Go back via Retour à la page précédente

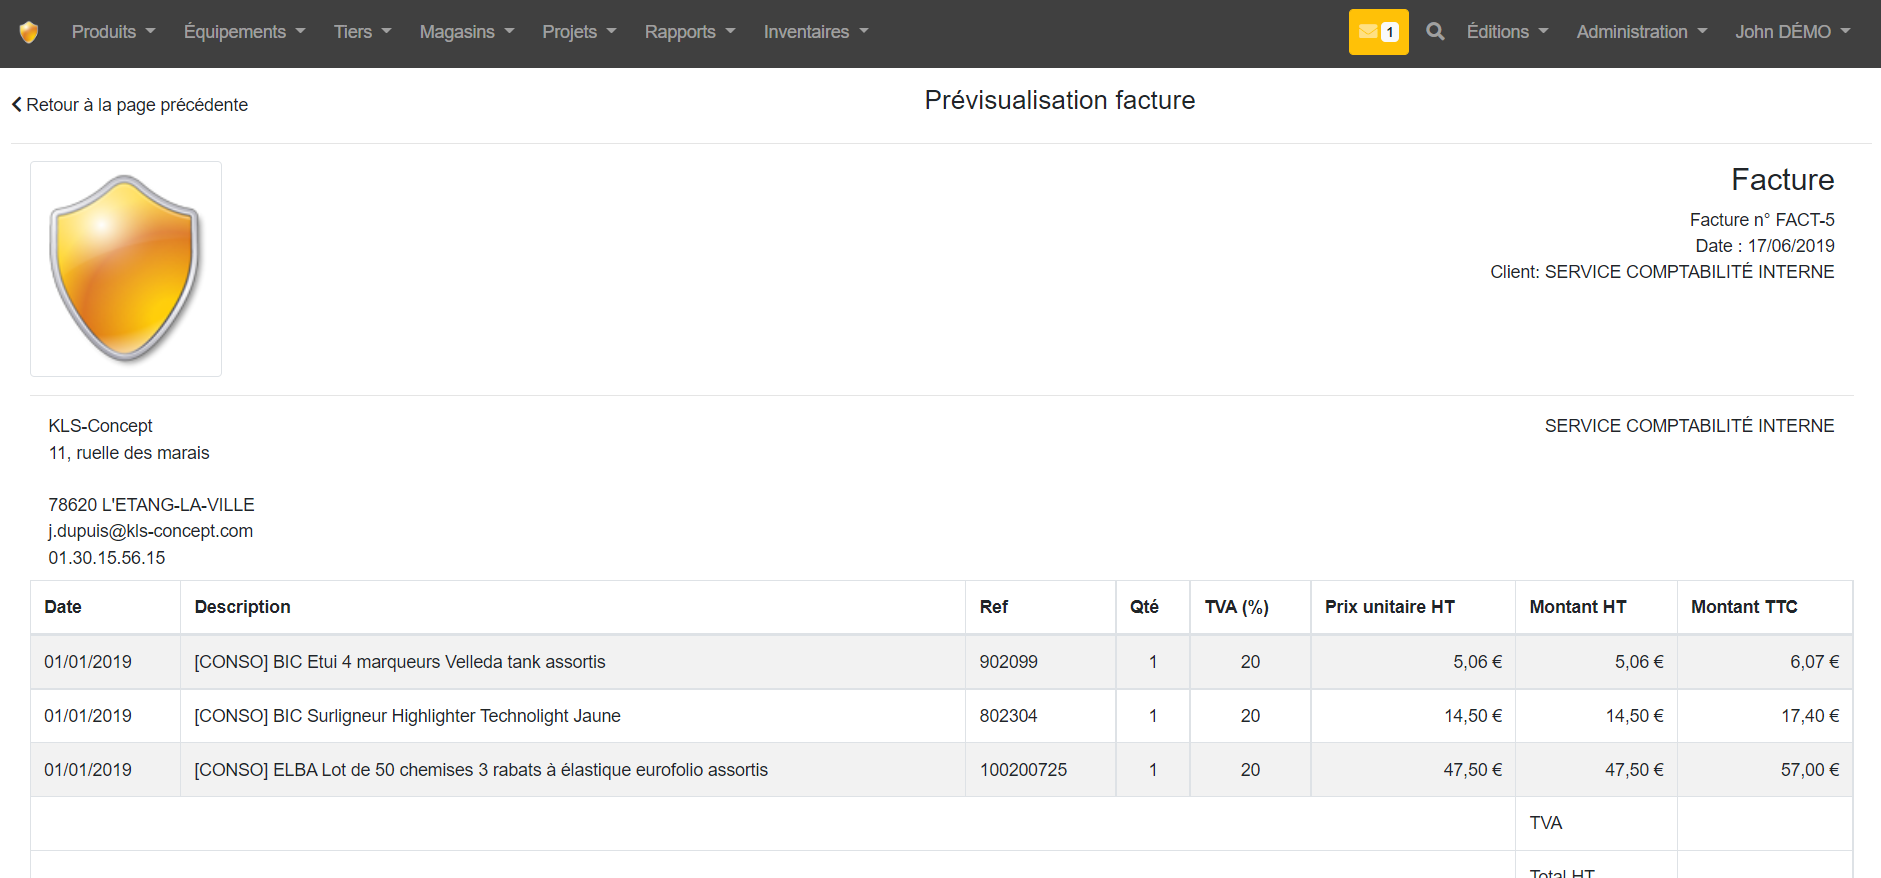tap(130, 105)
